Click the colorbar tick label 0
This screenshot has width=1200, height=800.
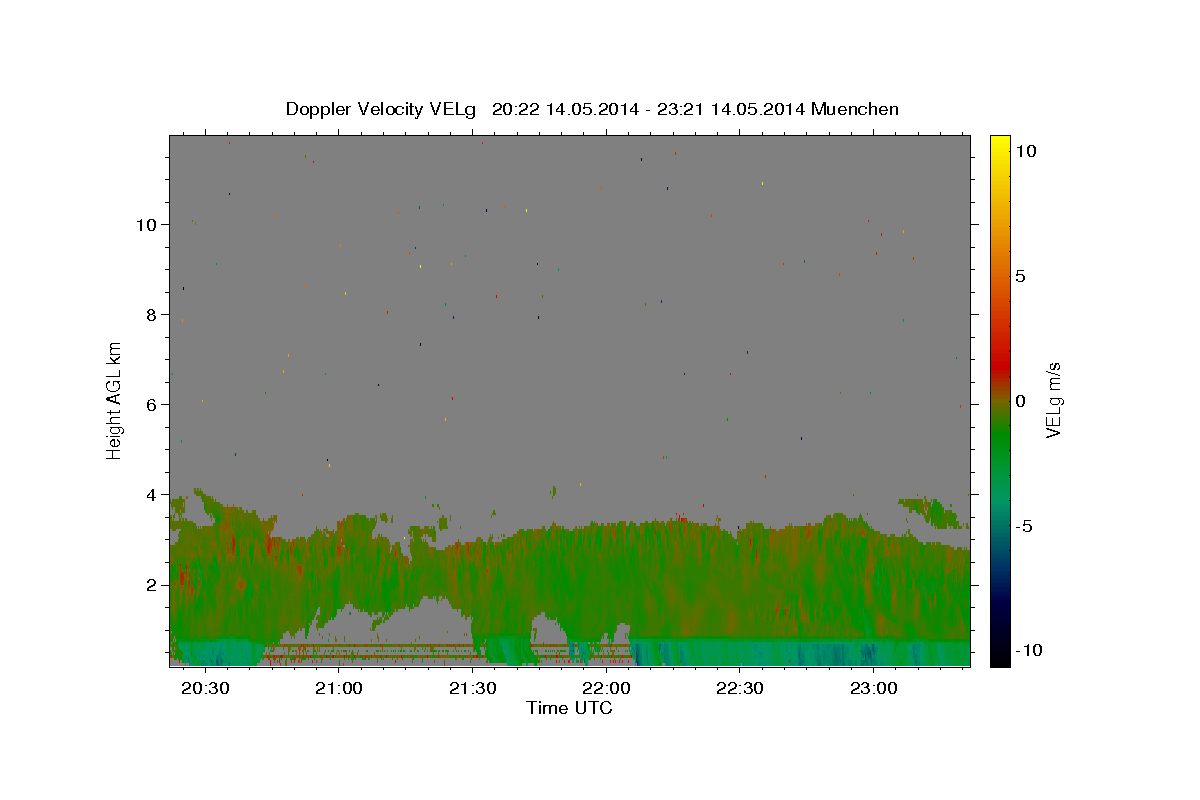click(1020, 401)
